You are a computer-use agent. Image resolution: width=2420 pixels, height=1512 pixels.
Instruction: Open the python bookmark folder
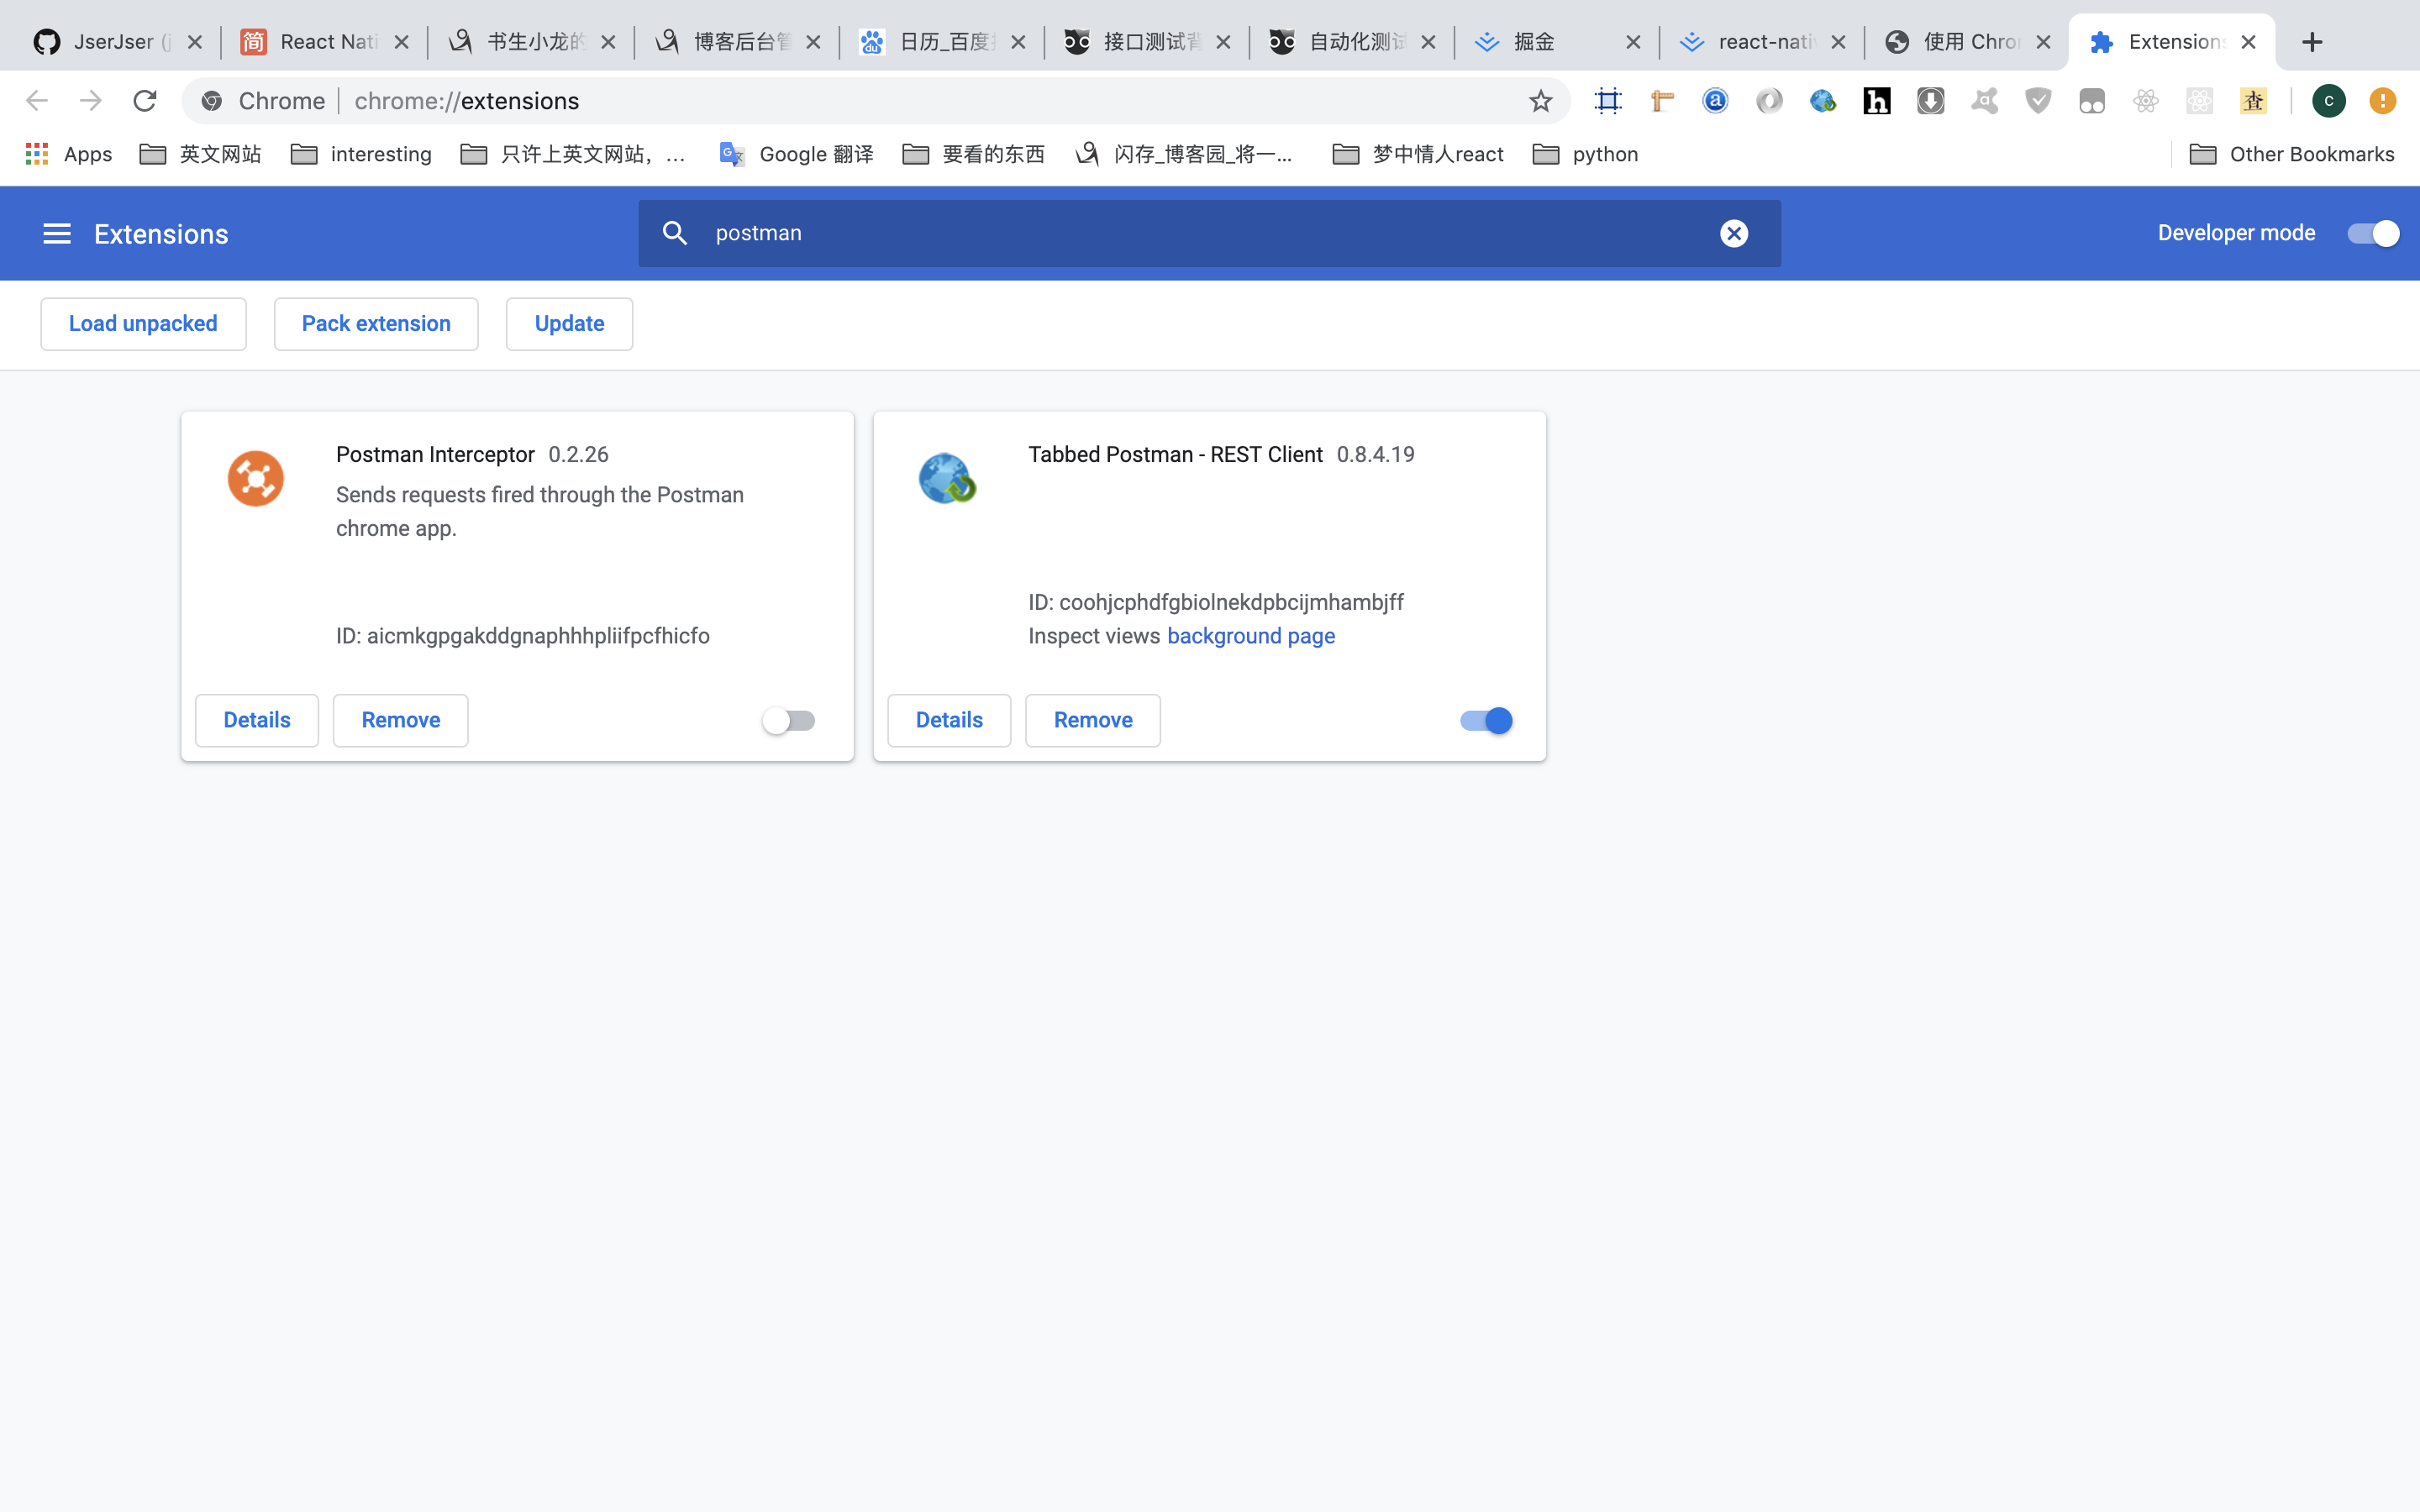[x=1585, y=154]
